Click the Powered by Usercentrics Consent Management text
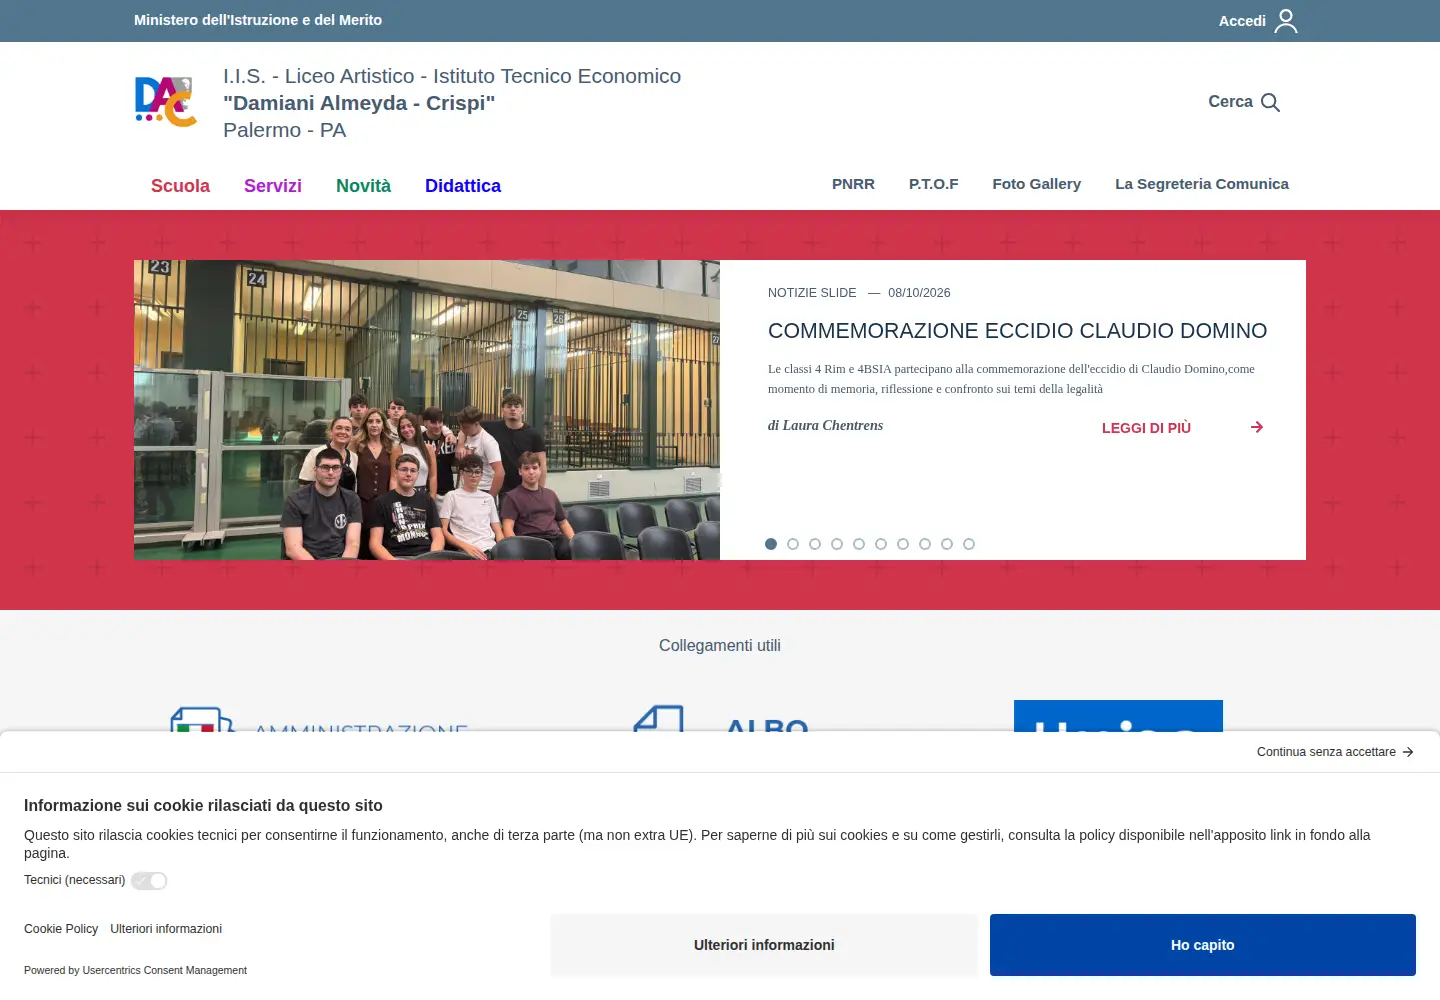The image size is (1440, 1000). click(135, 970)
